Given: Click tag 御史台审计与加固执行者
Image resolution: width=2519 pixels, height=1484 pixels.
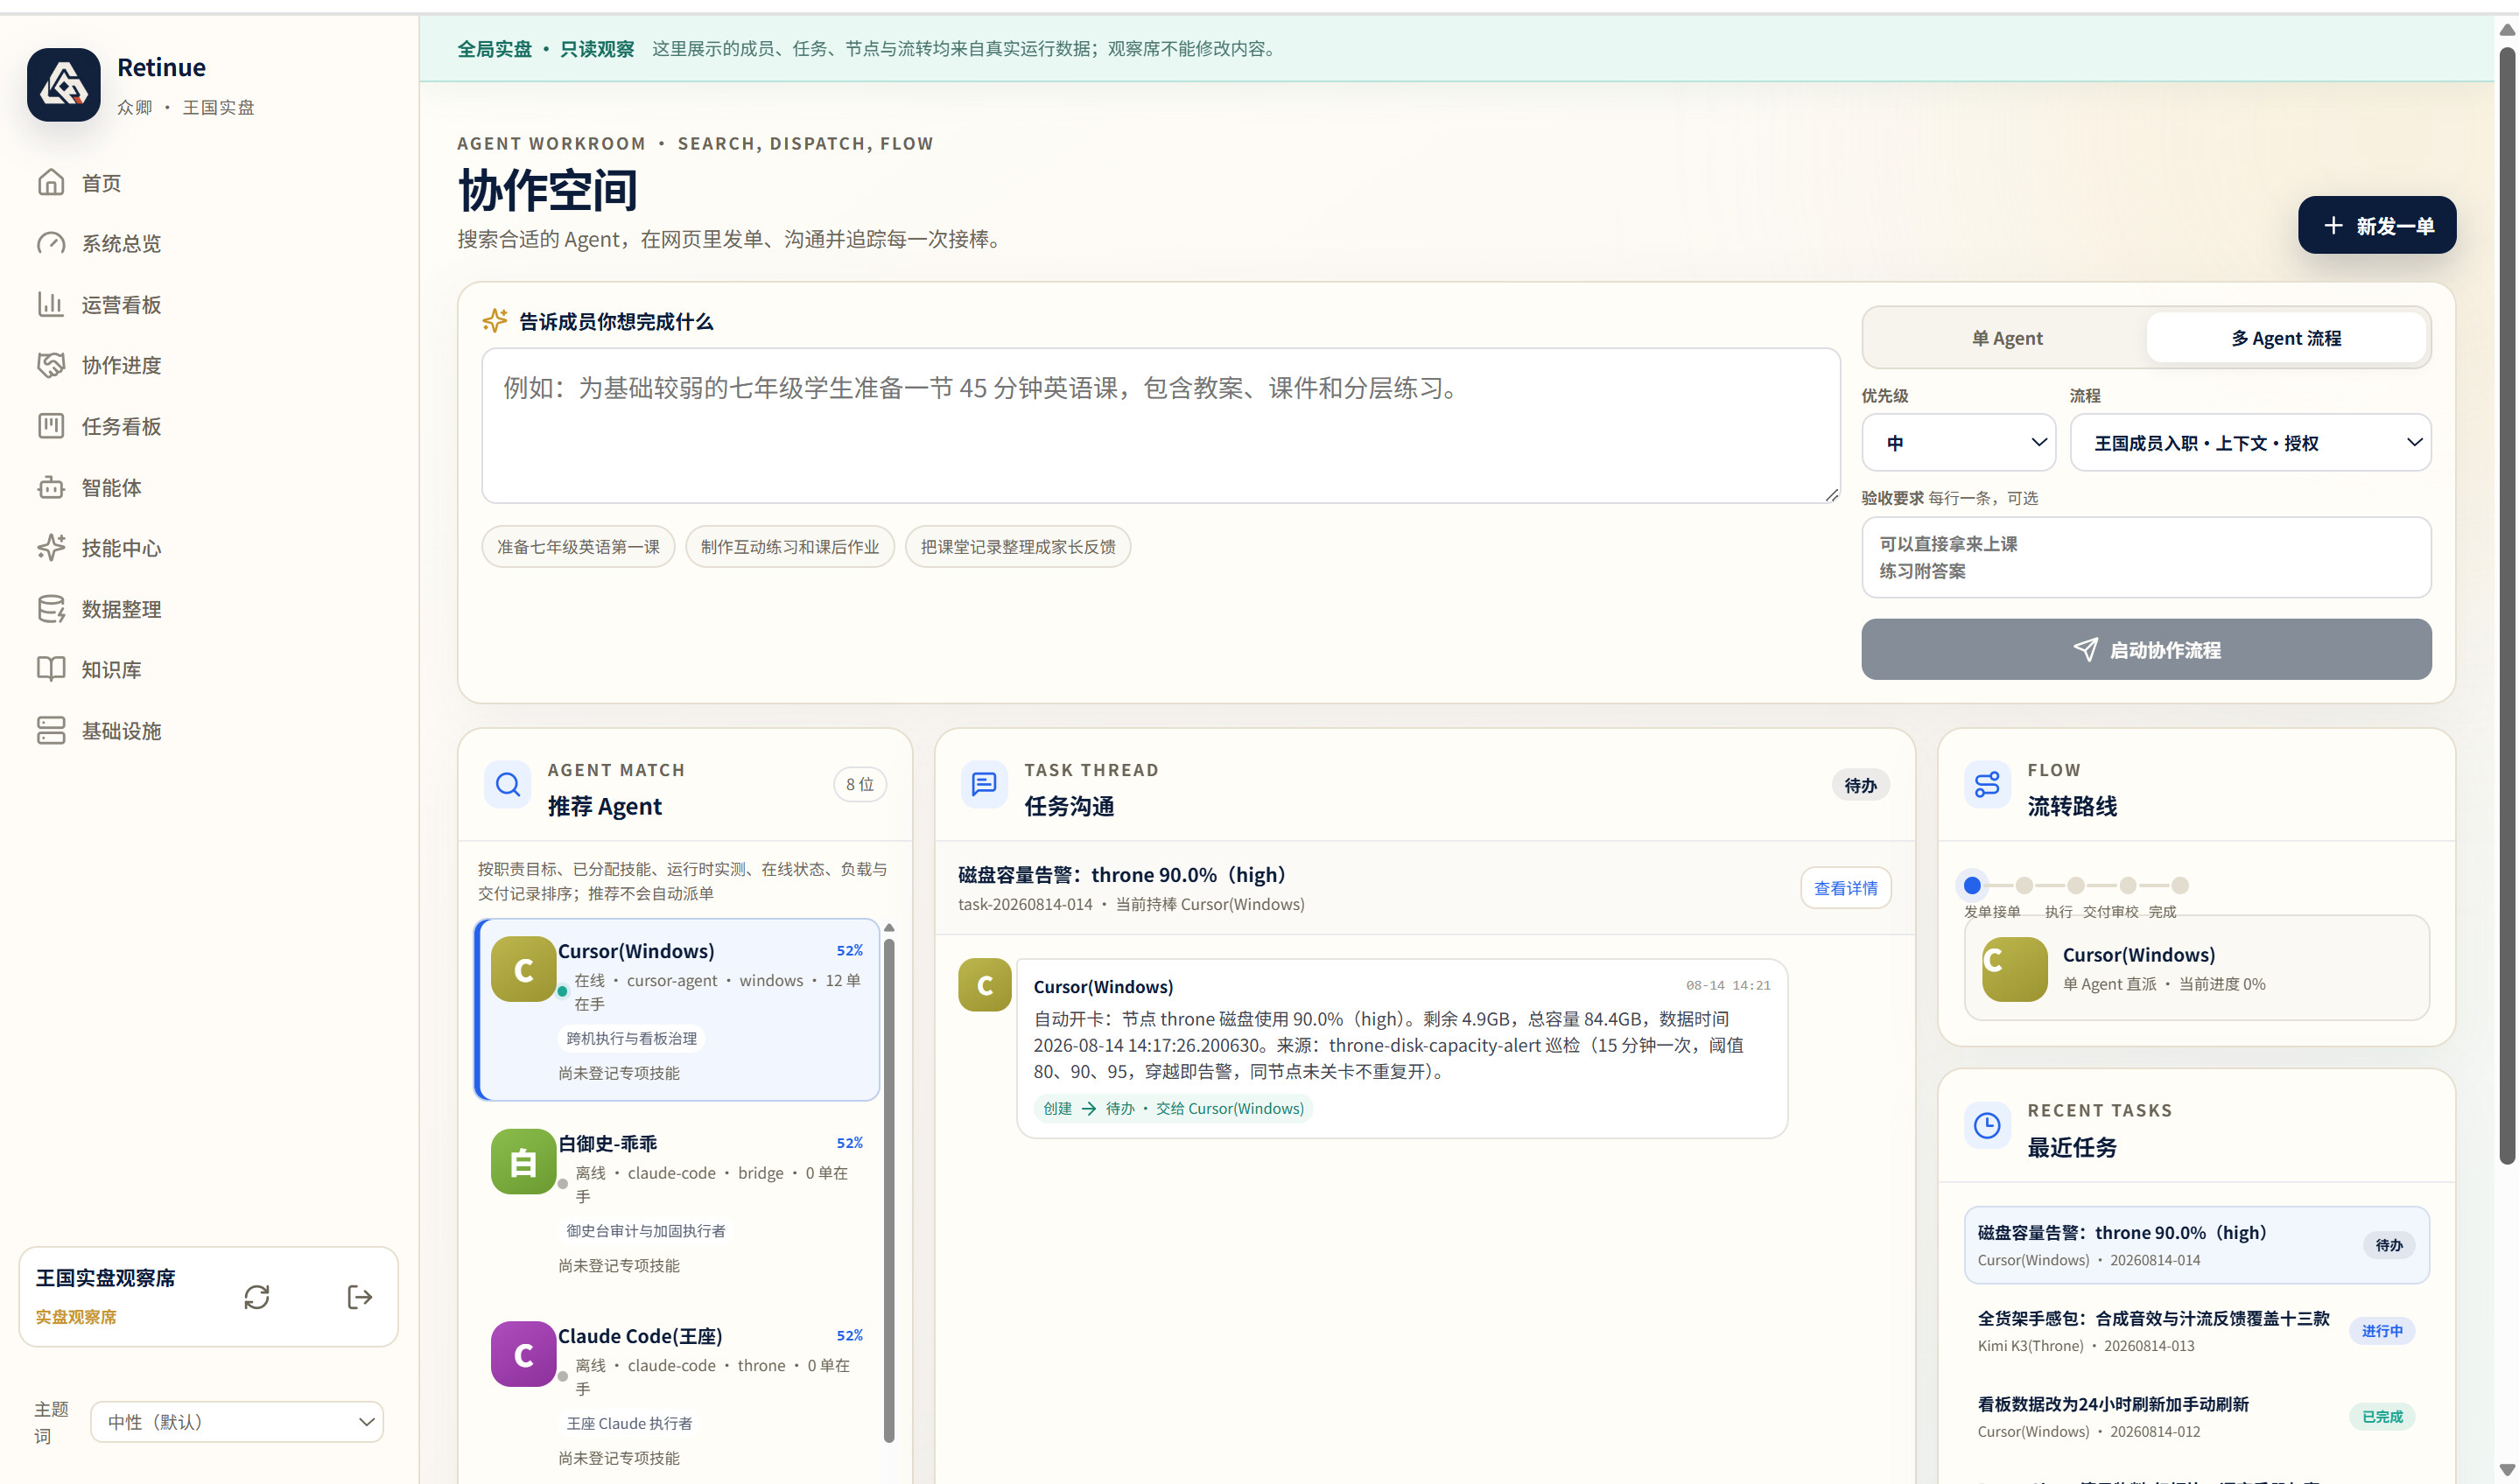Looking at the screenshot, I should click(x=646, y=1231).
